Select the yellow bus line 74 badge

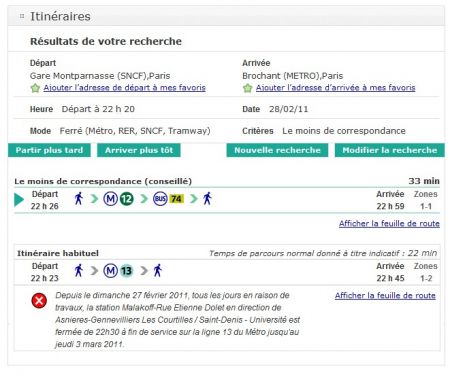(x=176, y=199)
